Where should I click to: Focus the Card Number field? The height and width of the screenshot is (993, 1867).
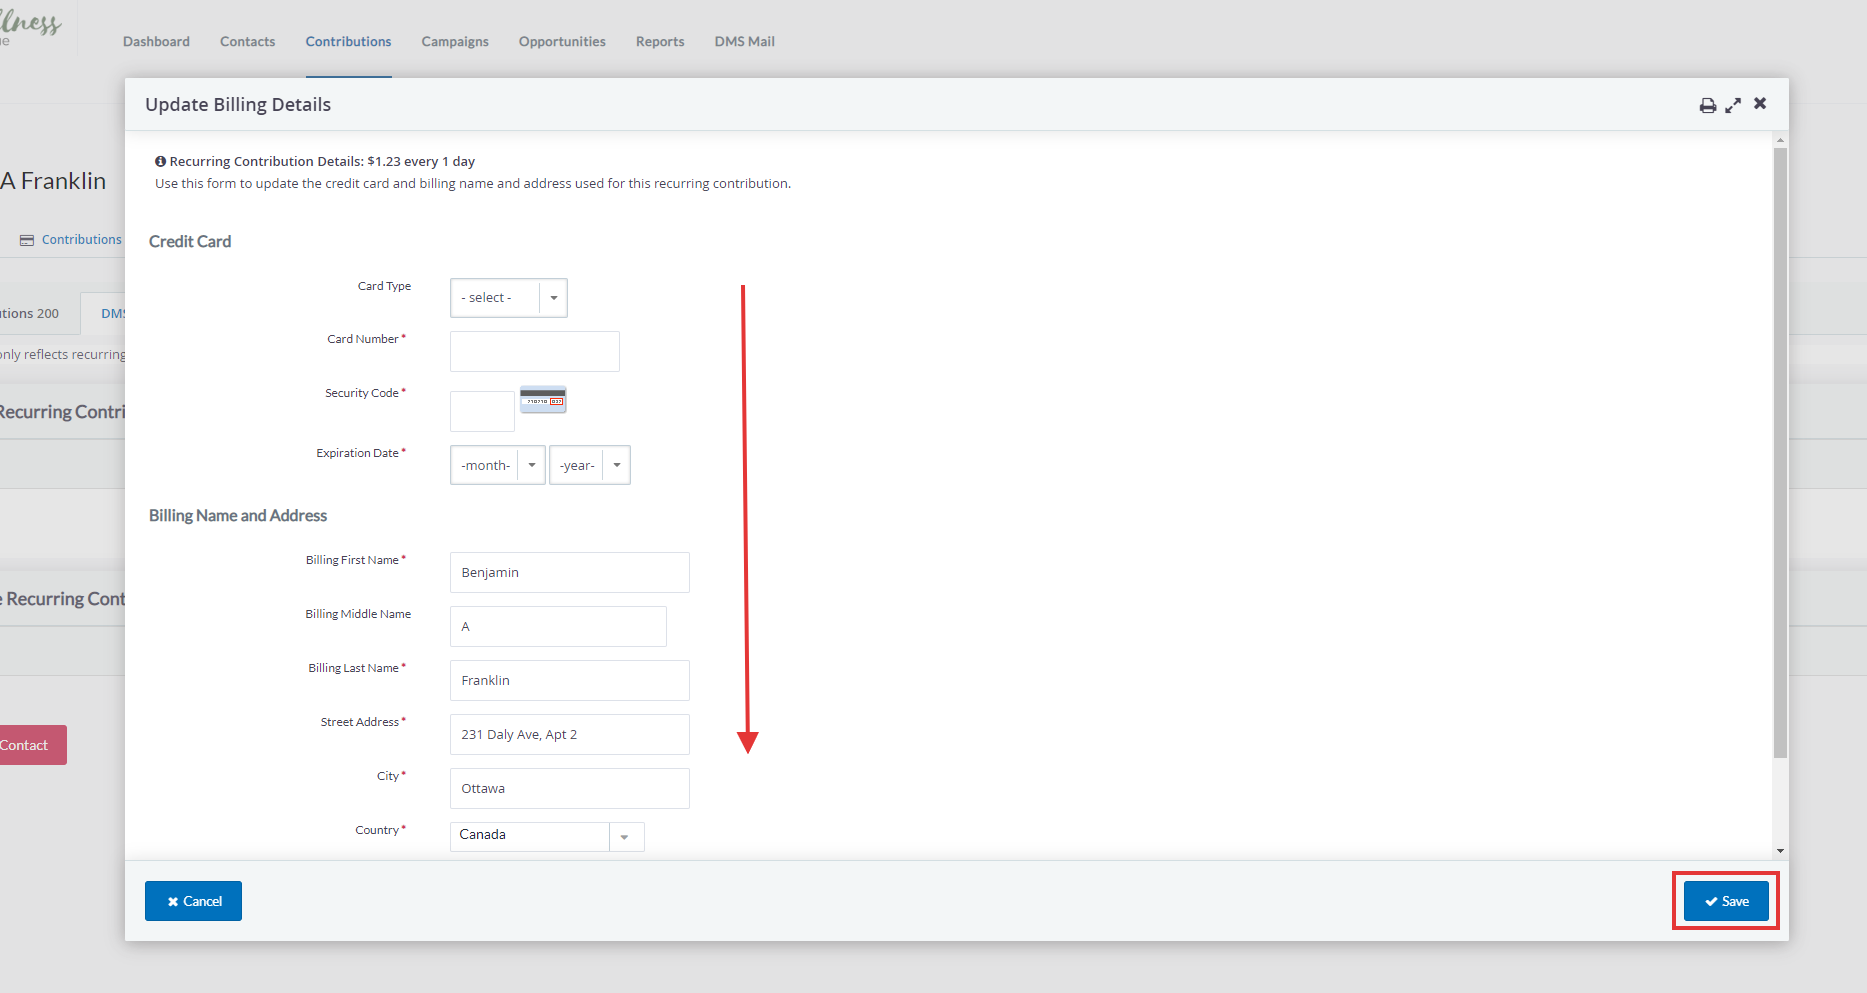[535, 351]
